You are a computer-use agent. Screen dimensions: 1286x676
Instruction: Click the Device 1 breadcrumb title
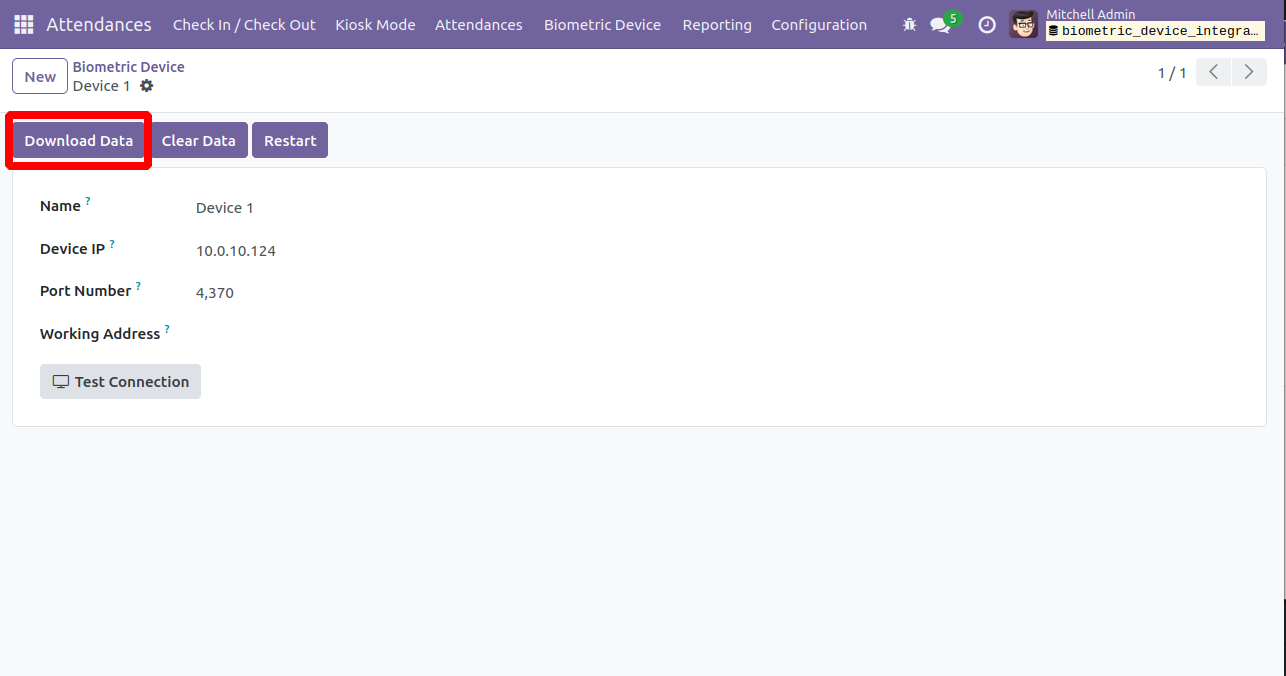tap(102, 86)
